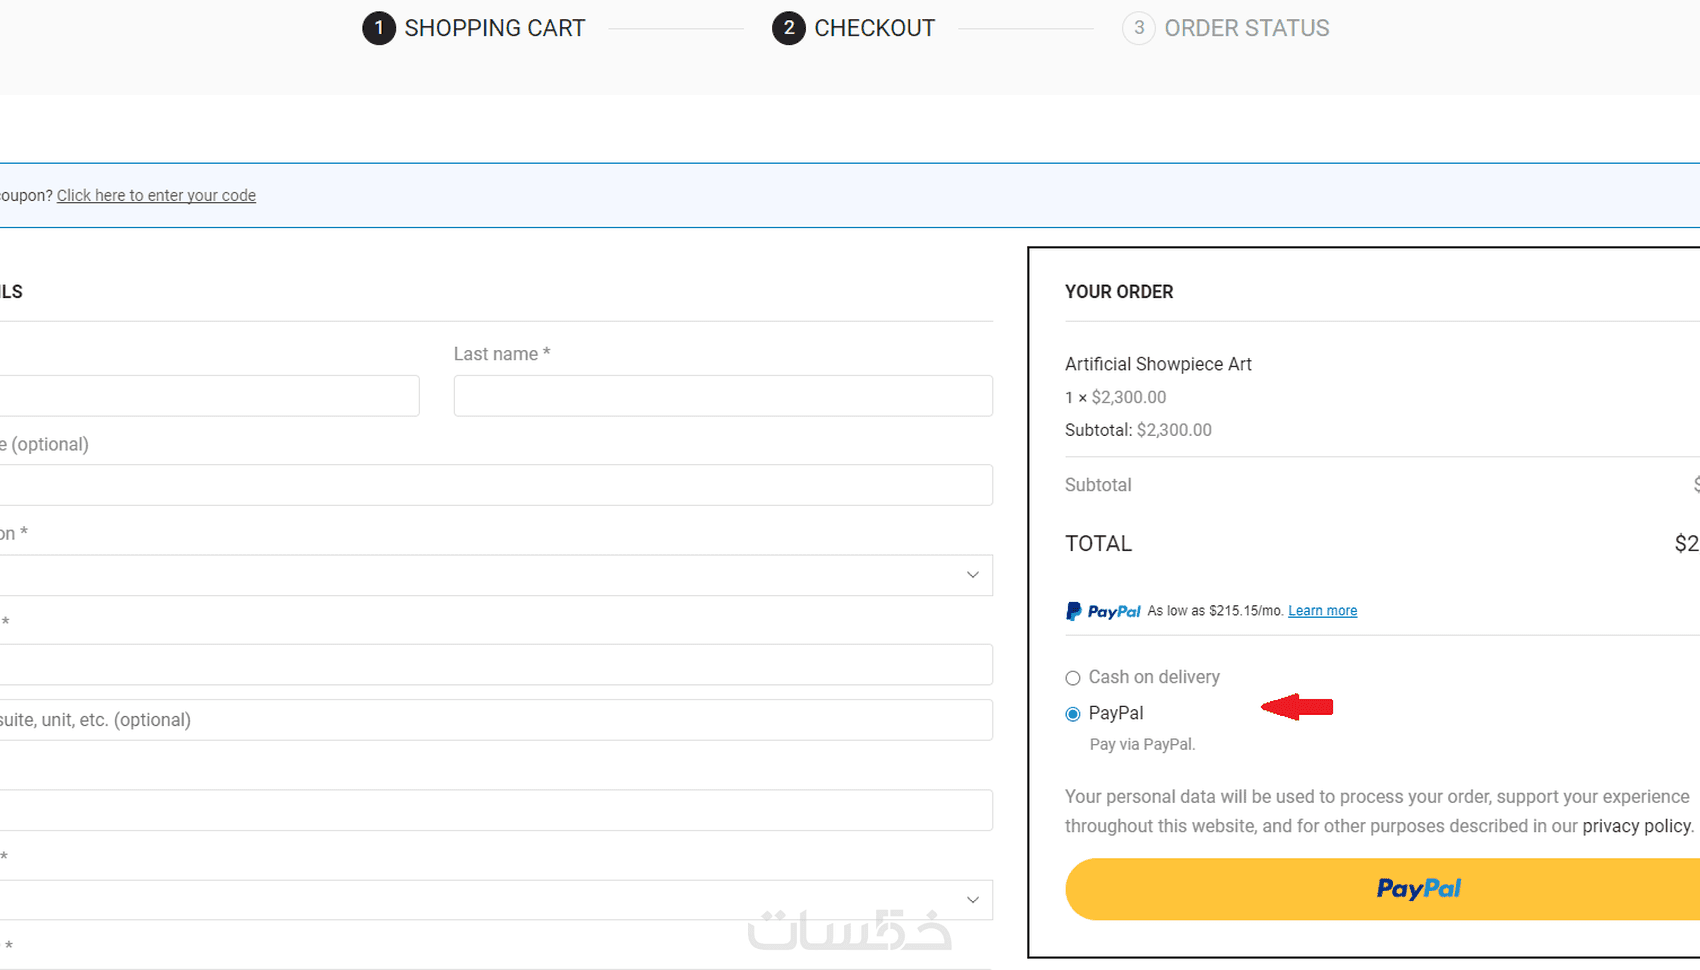Open the lower dropdown chevron near watermark

click(972, 900)
